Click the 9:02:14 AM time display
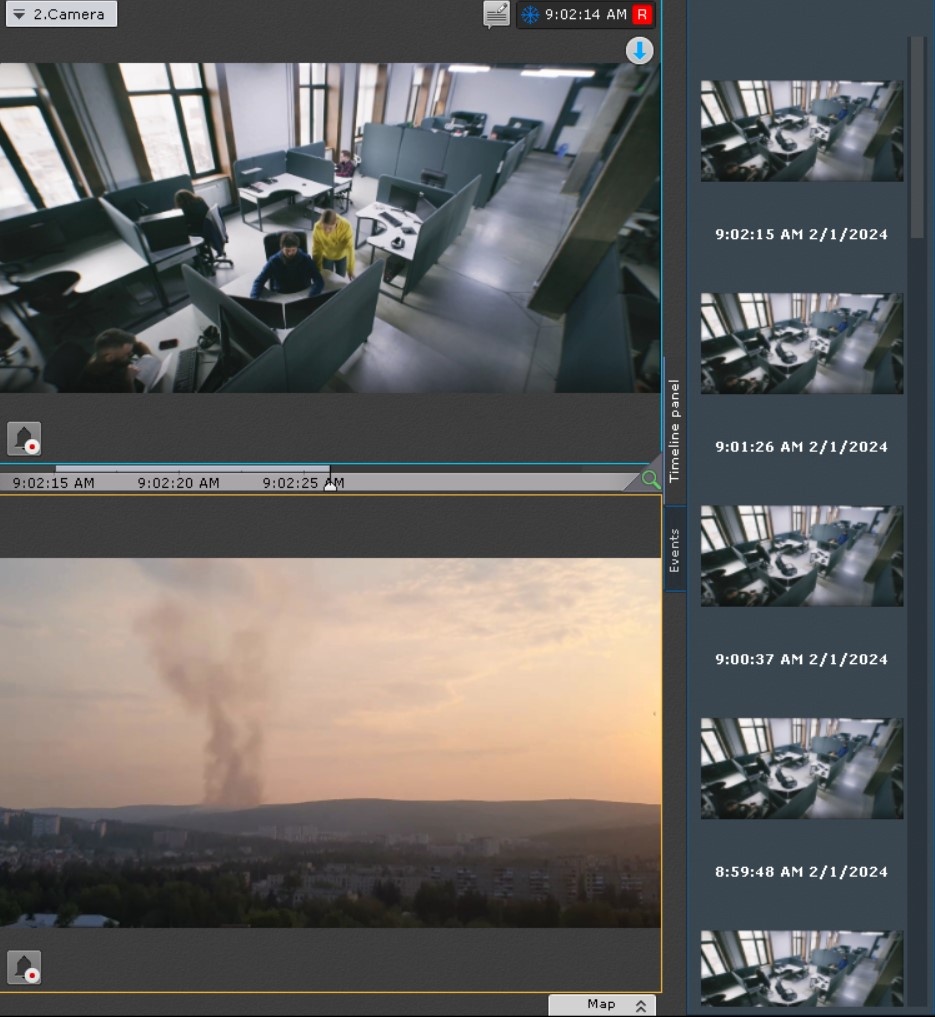 click(x=585, y=15)
